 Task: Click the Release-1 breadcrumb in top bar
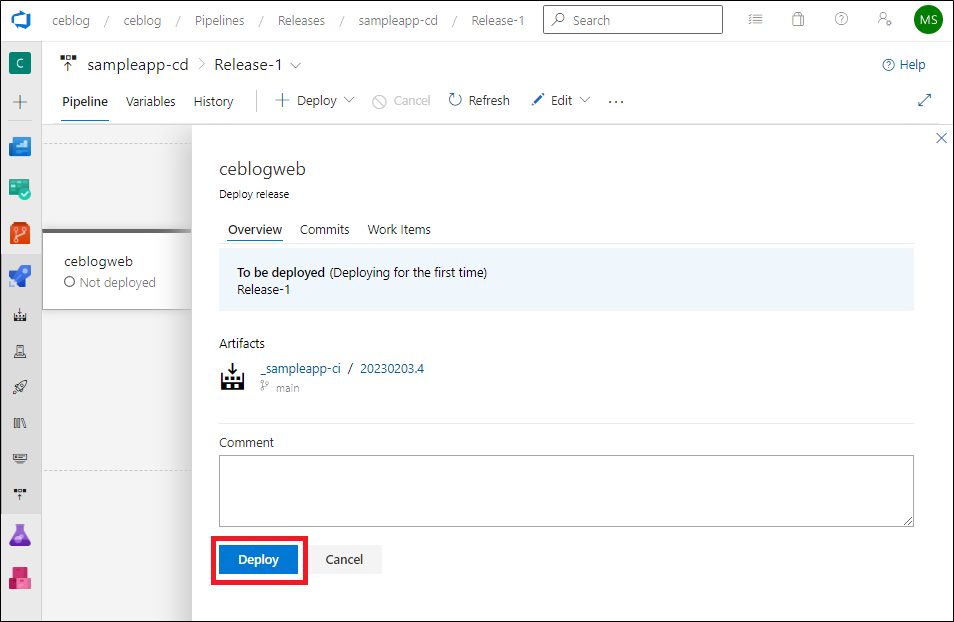click(x=498, y=20)
